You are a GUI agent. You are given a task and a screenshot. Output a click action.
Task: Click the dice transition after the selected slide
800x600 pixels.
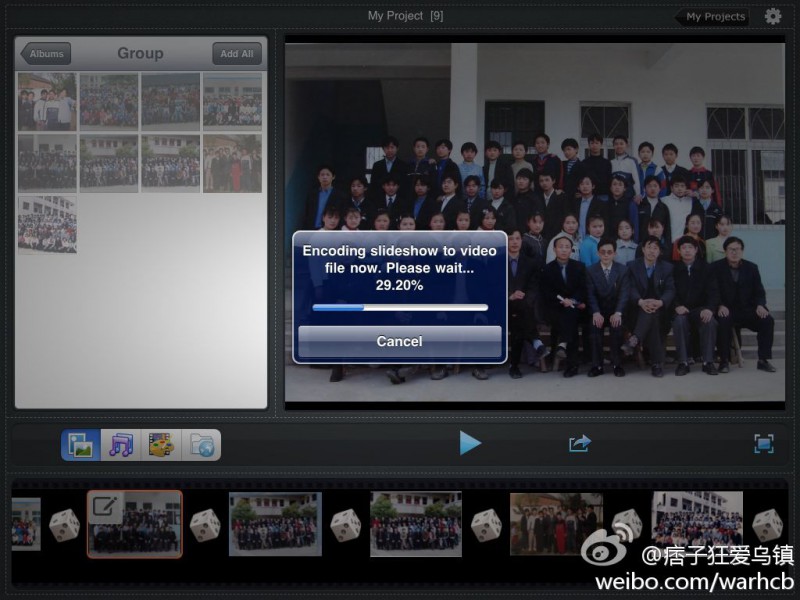click(x=205, y=524)
